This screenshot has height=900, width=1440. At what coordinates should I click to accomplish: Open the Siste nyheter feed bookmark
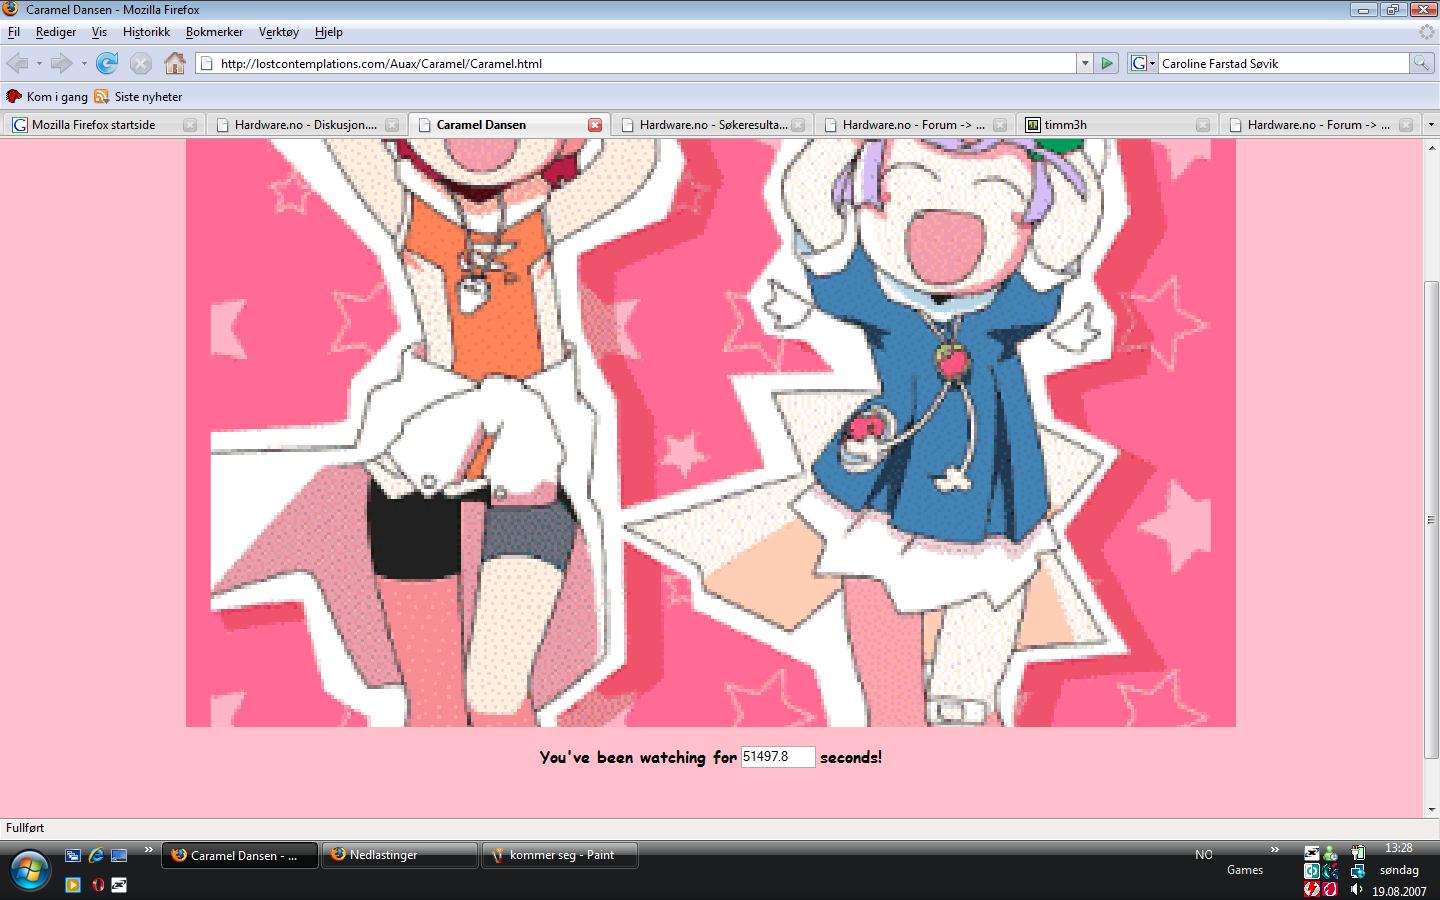pos(138,97)
